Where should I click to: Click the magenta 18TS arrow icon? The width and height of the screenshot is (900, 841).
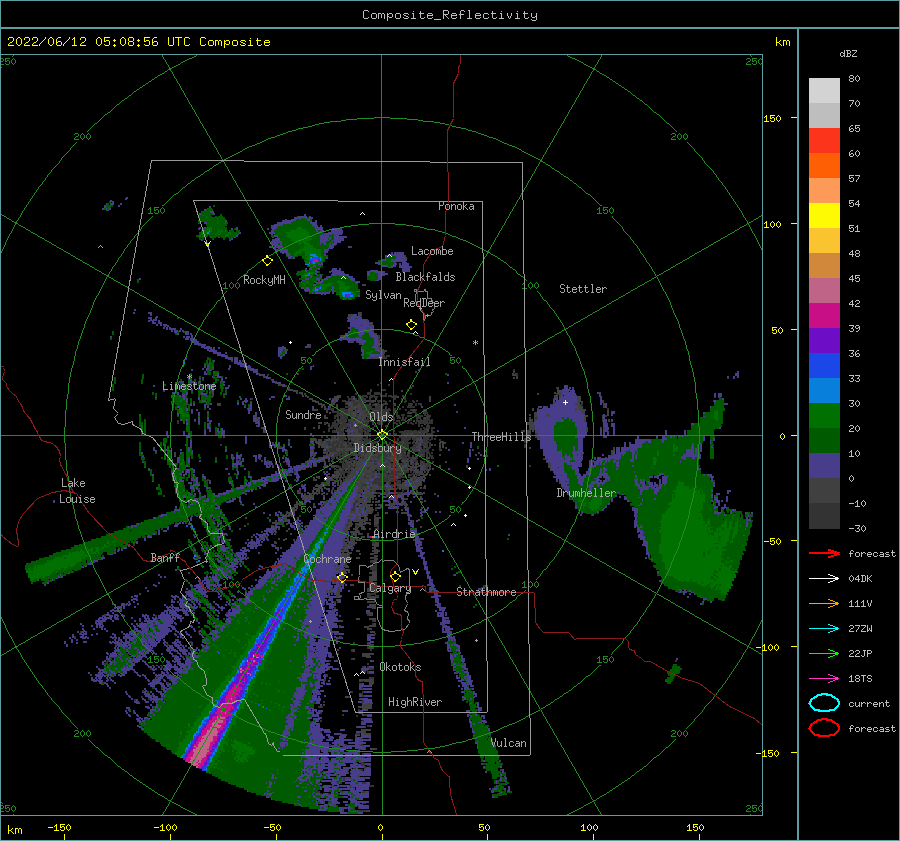coord(824,679)
